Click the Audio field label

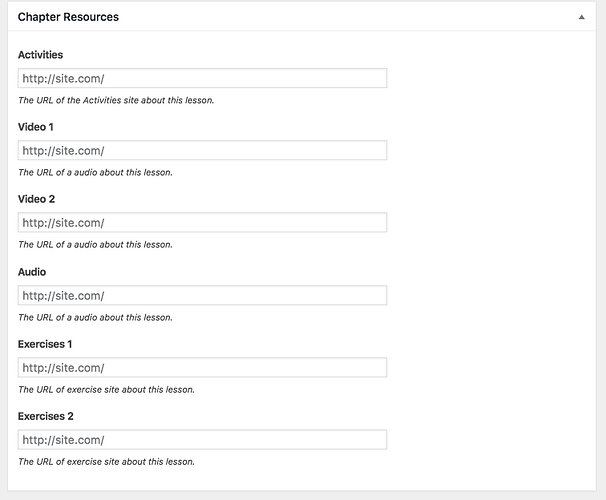pos(32,272)
